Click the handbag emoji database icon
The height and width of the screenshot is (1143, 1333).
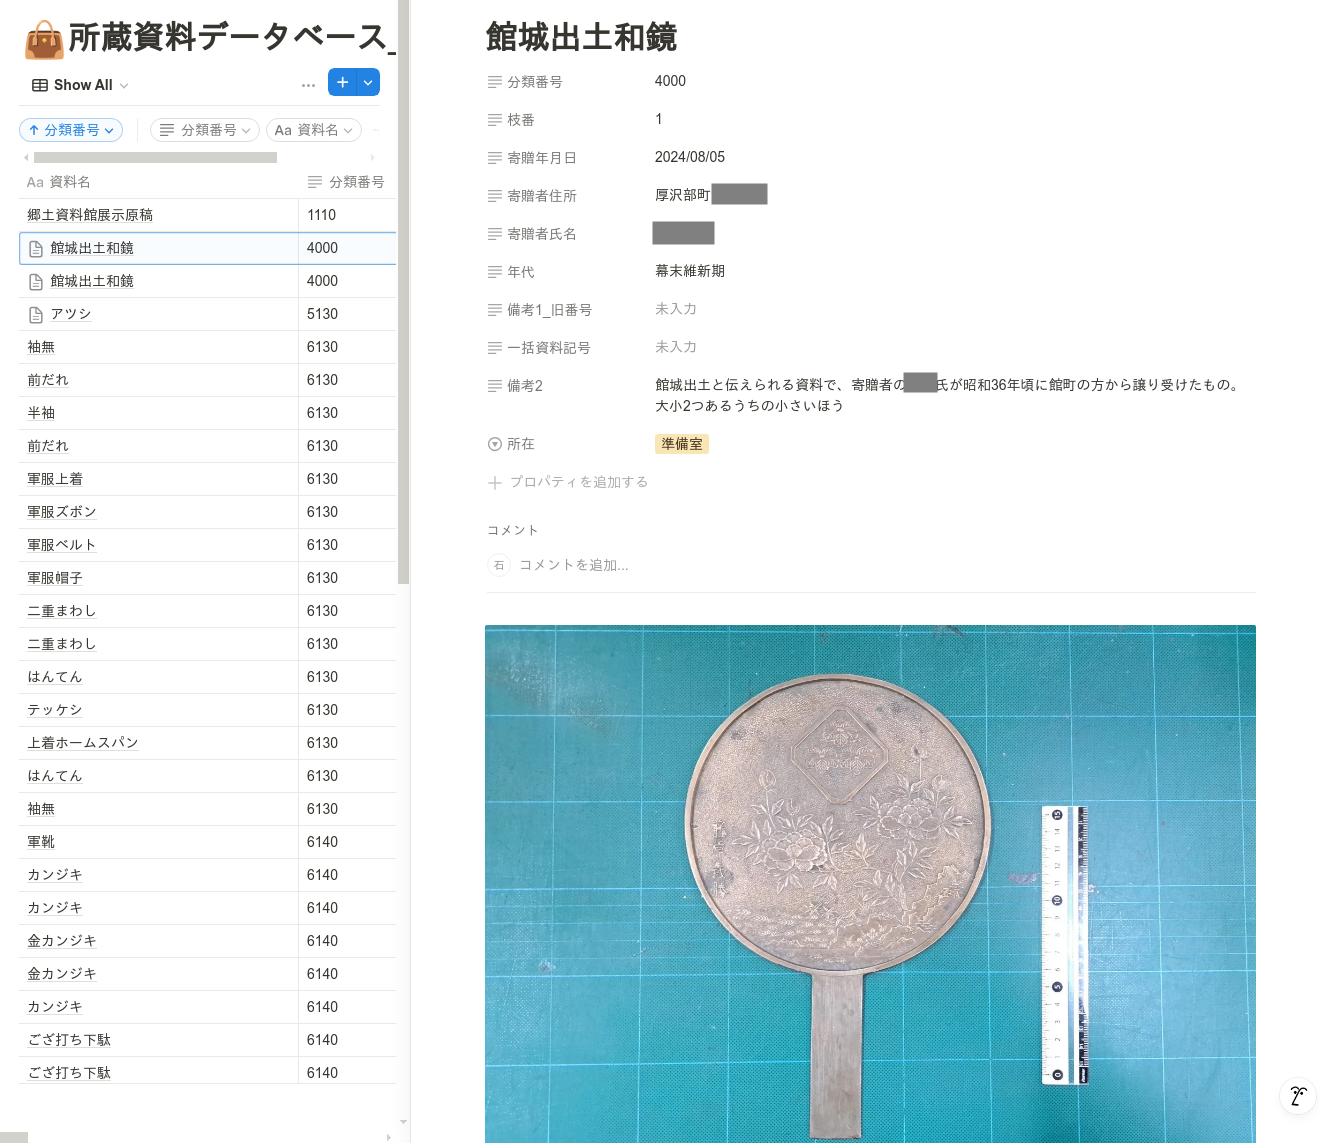(x=44, y=40)
